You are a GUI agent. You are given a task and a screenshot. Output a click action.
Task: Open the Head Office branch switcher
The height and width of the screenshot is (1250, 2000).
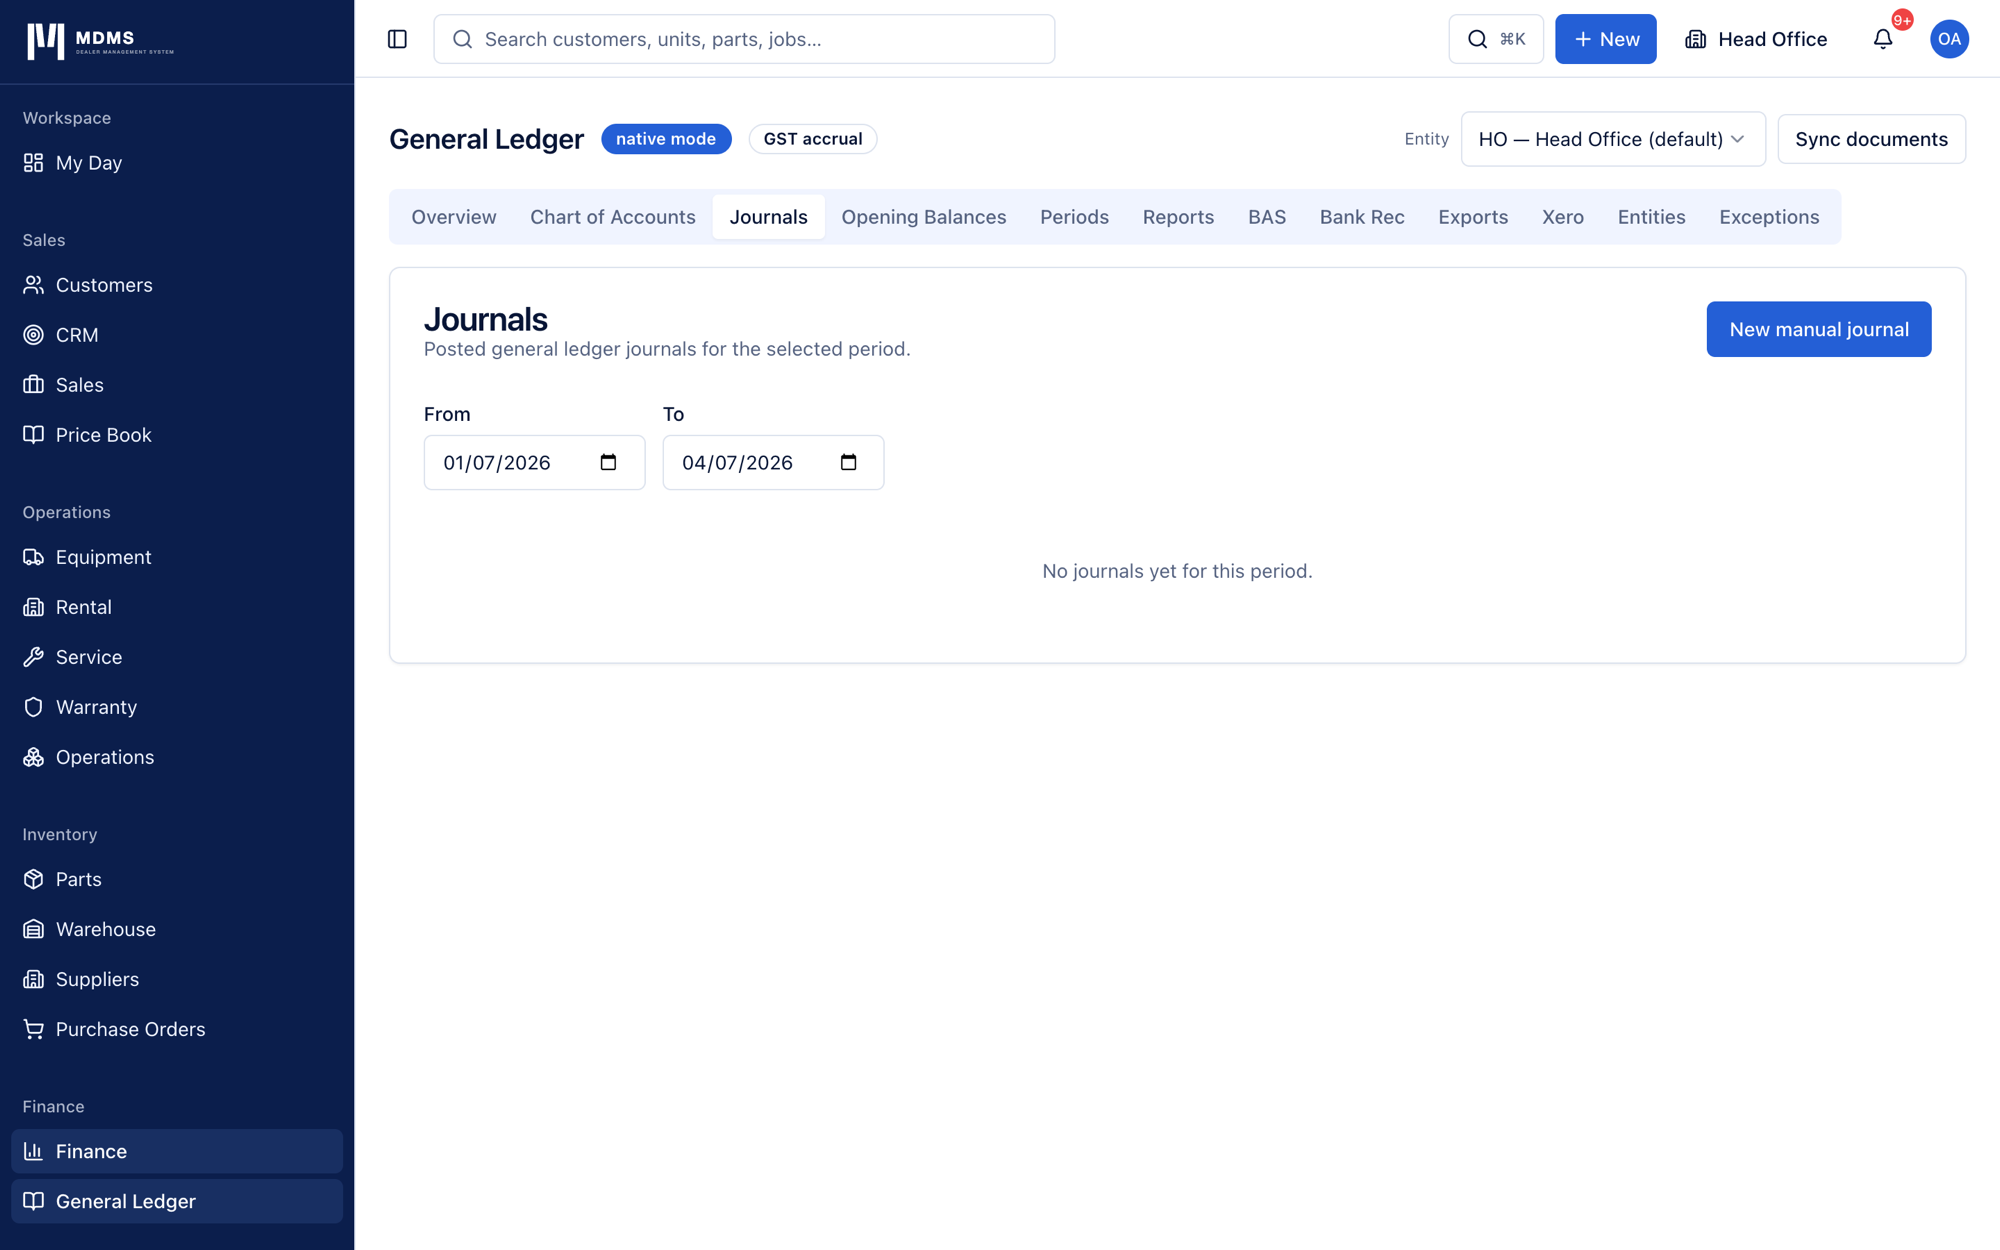click(x=1756, y=39)
